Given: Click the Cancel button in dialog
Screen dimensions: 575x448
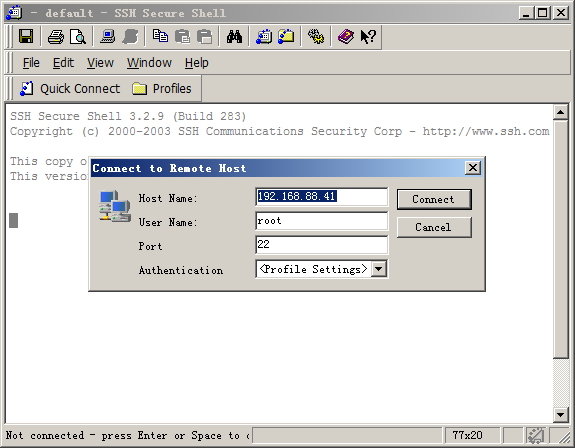Looking at the screenshot, I should [x=434, y=227].
